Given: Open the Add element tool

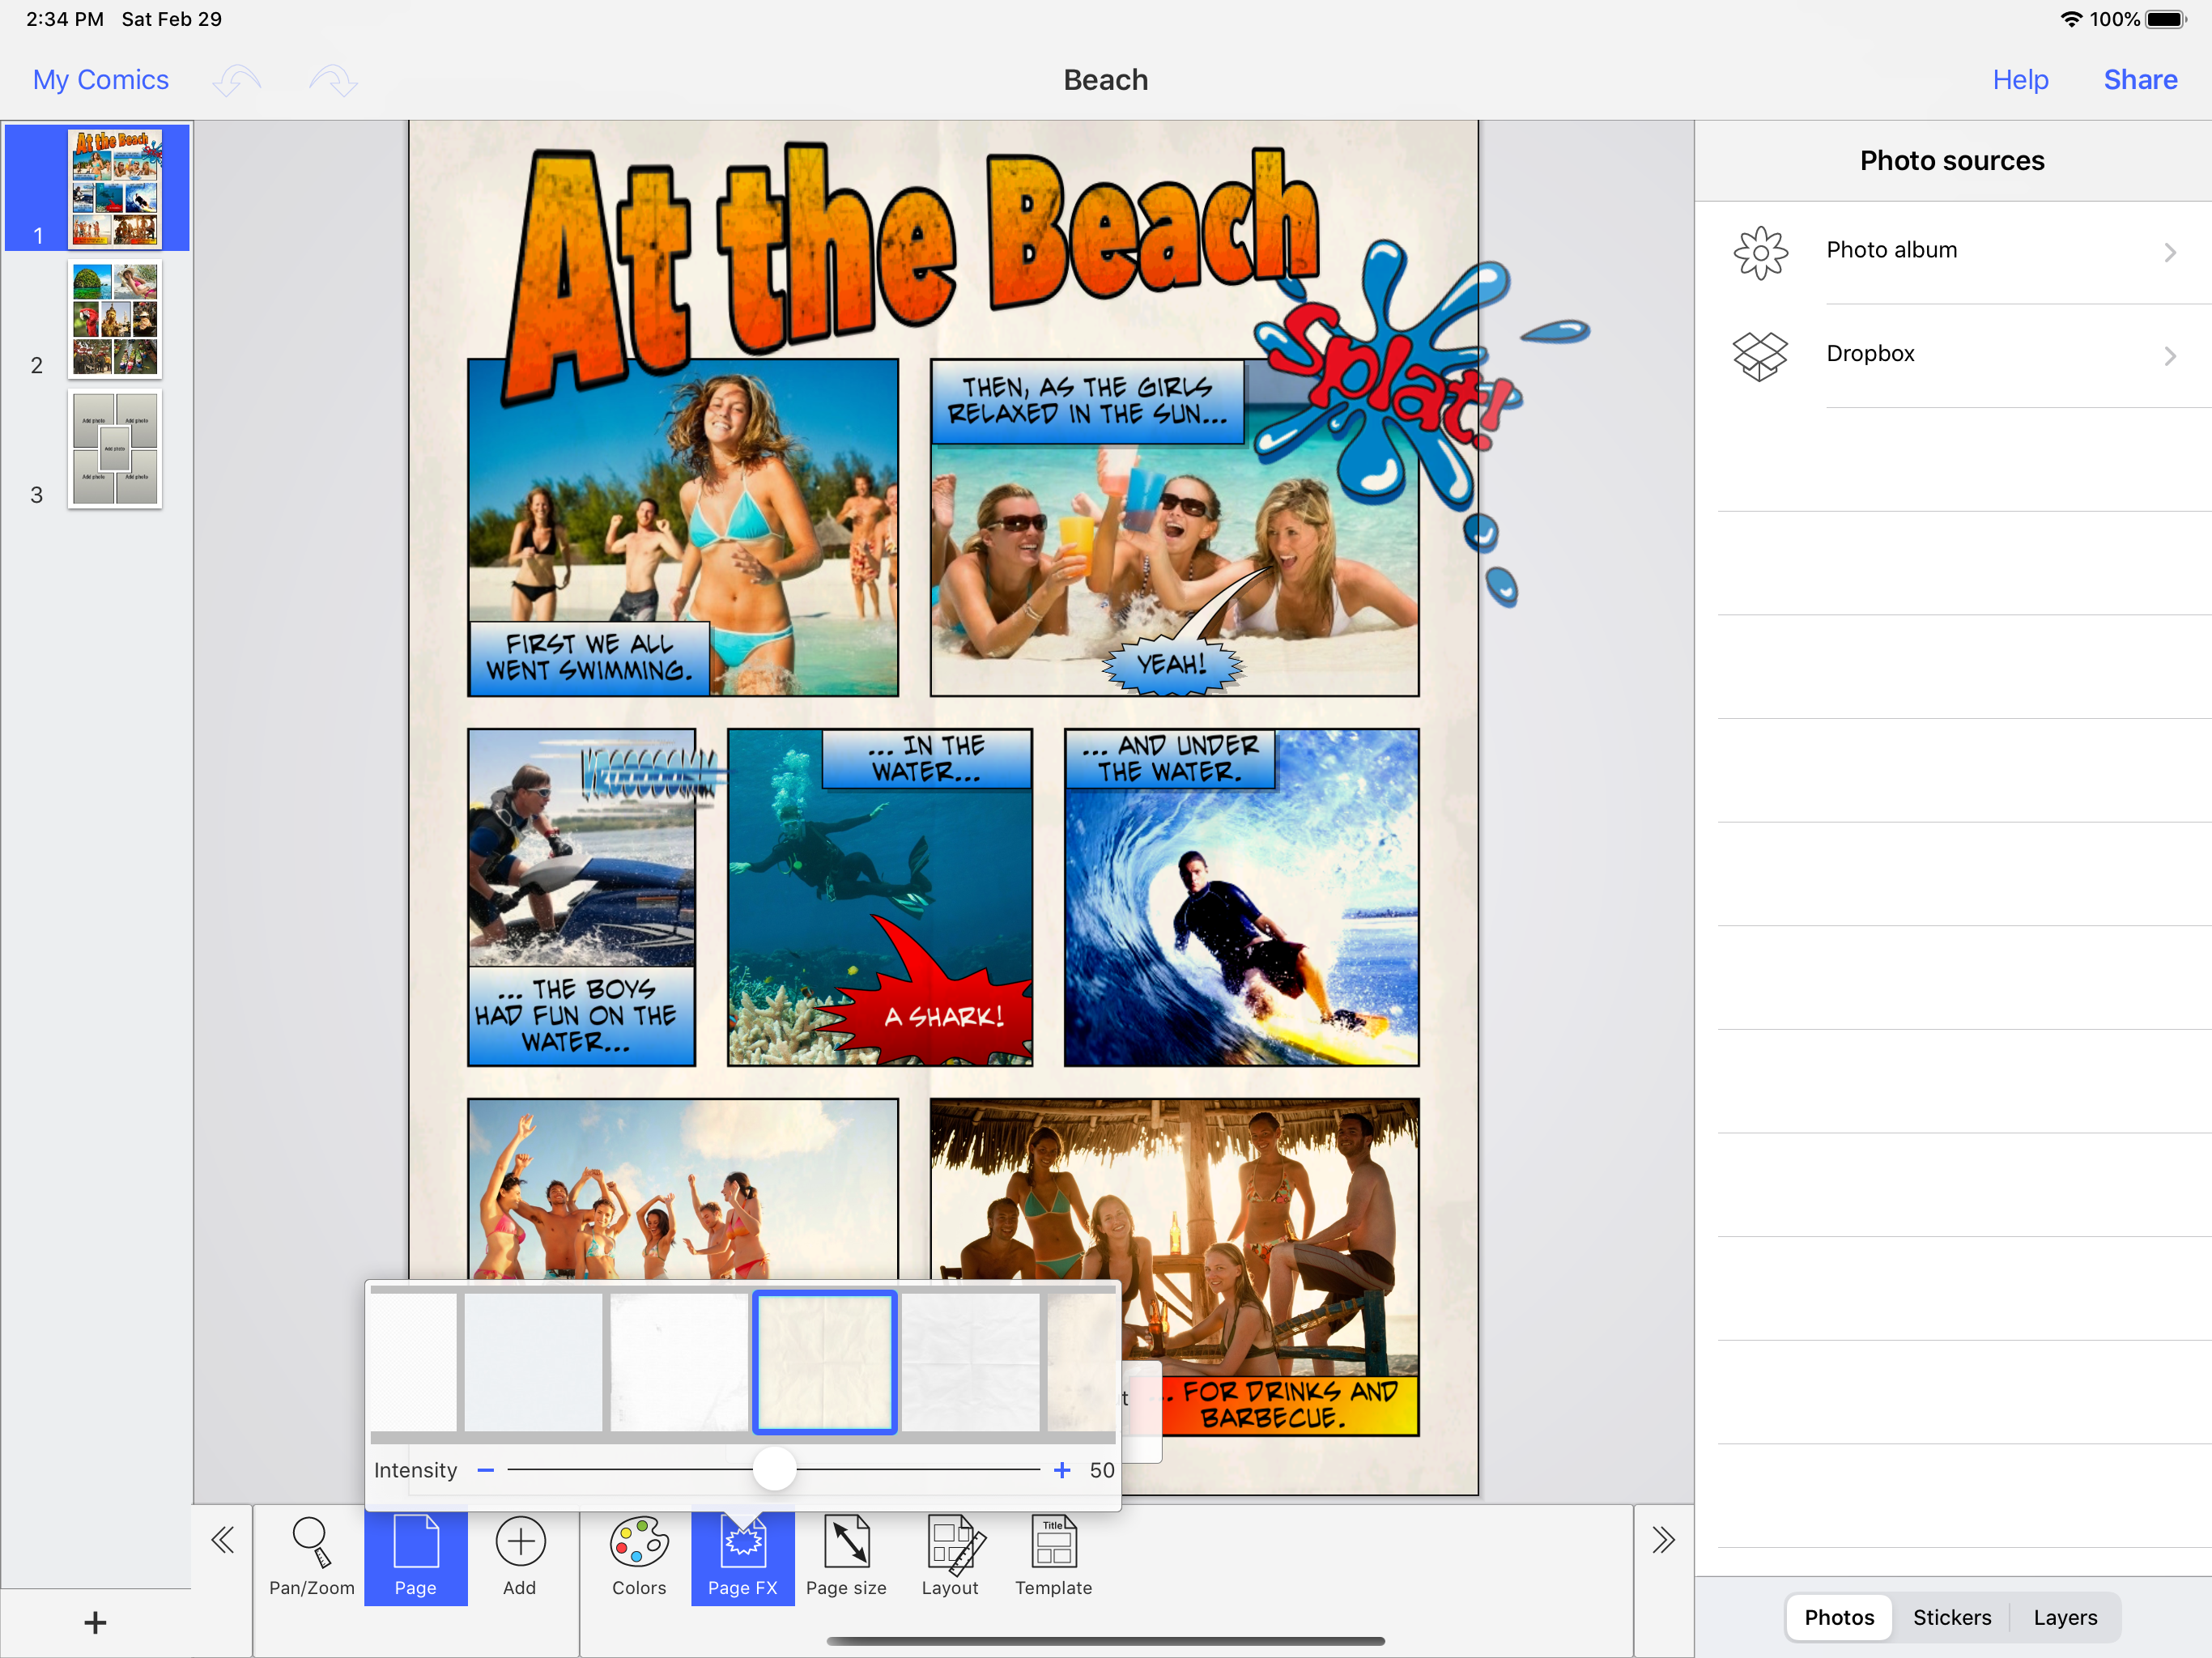Looking at the screenshot, I should (x=519, y=1555).
